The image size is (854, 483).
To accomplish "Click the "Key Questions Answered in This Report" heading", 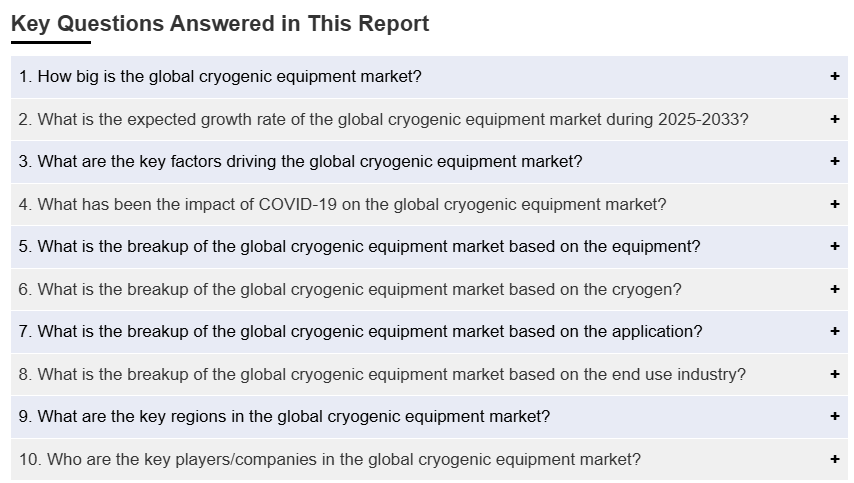I will point(220,24).
